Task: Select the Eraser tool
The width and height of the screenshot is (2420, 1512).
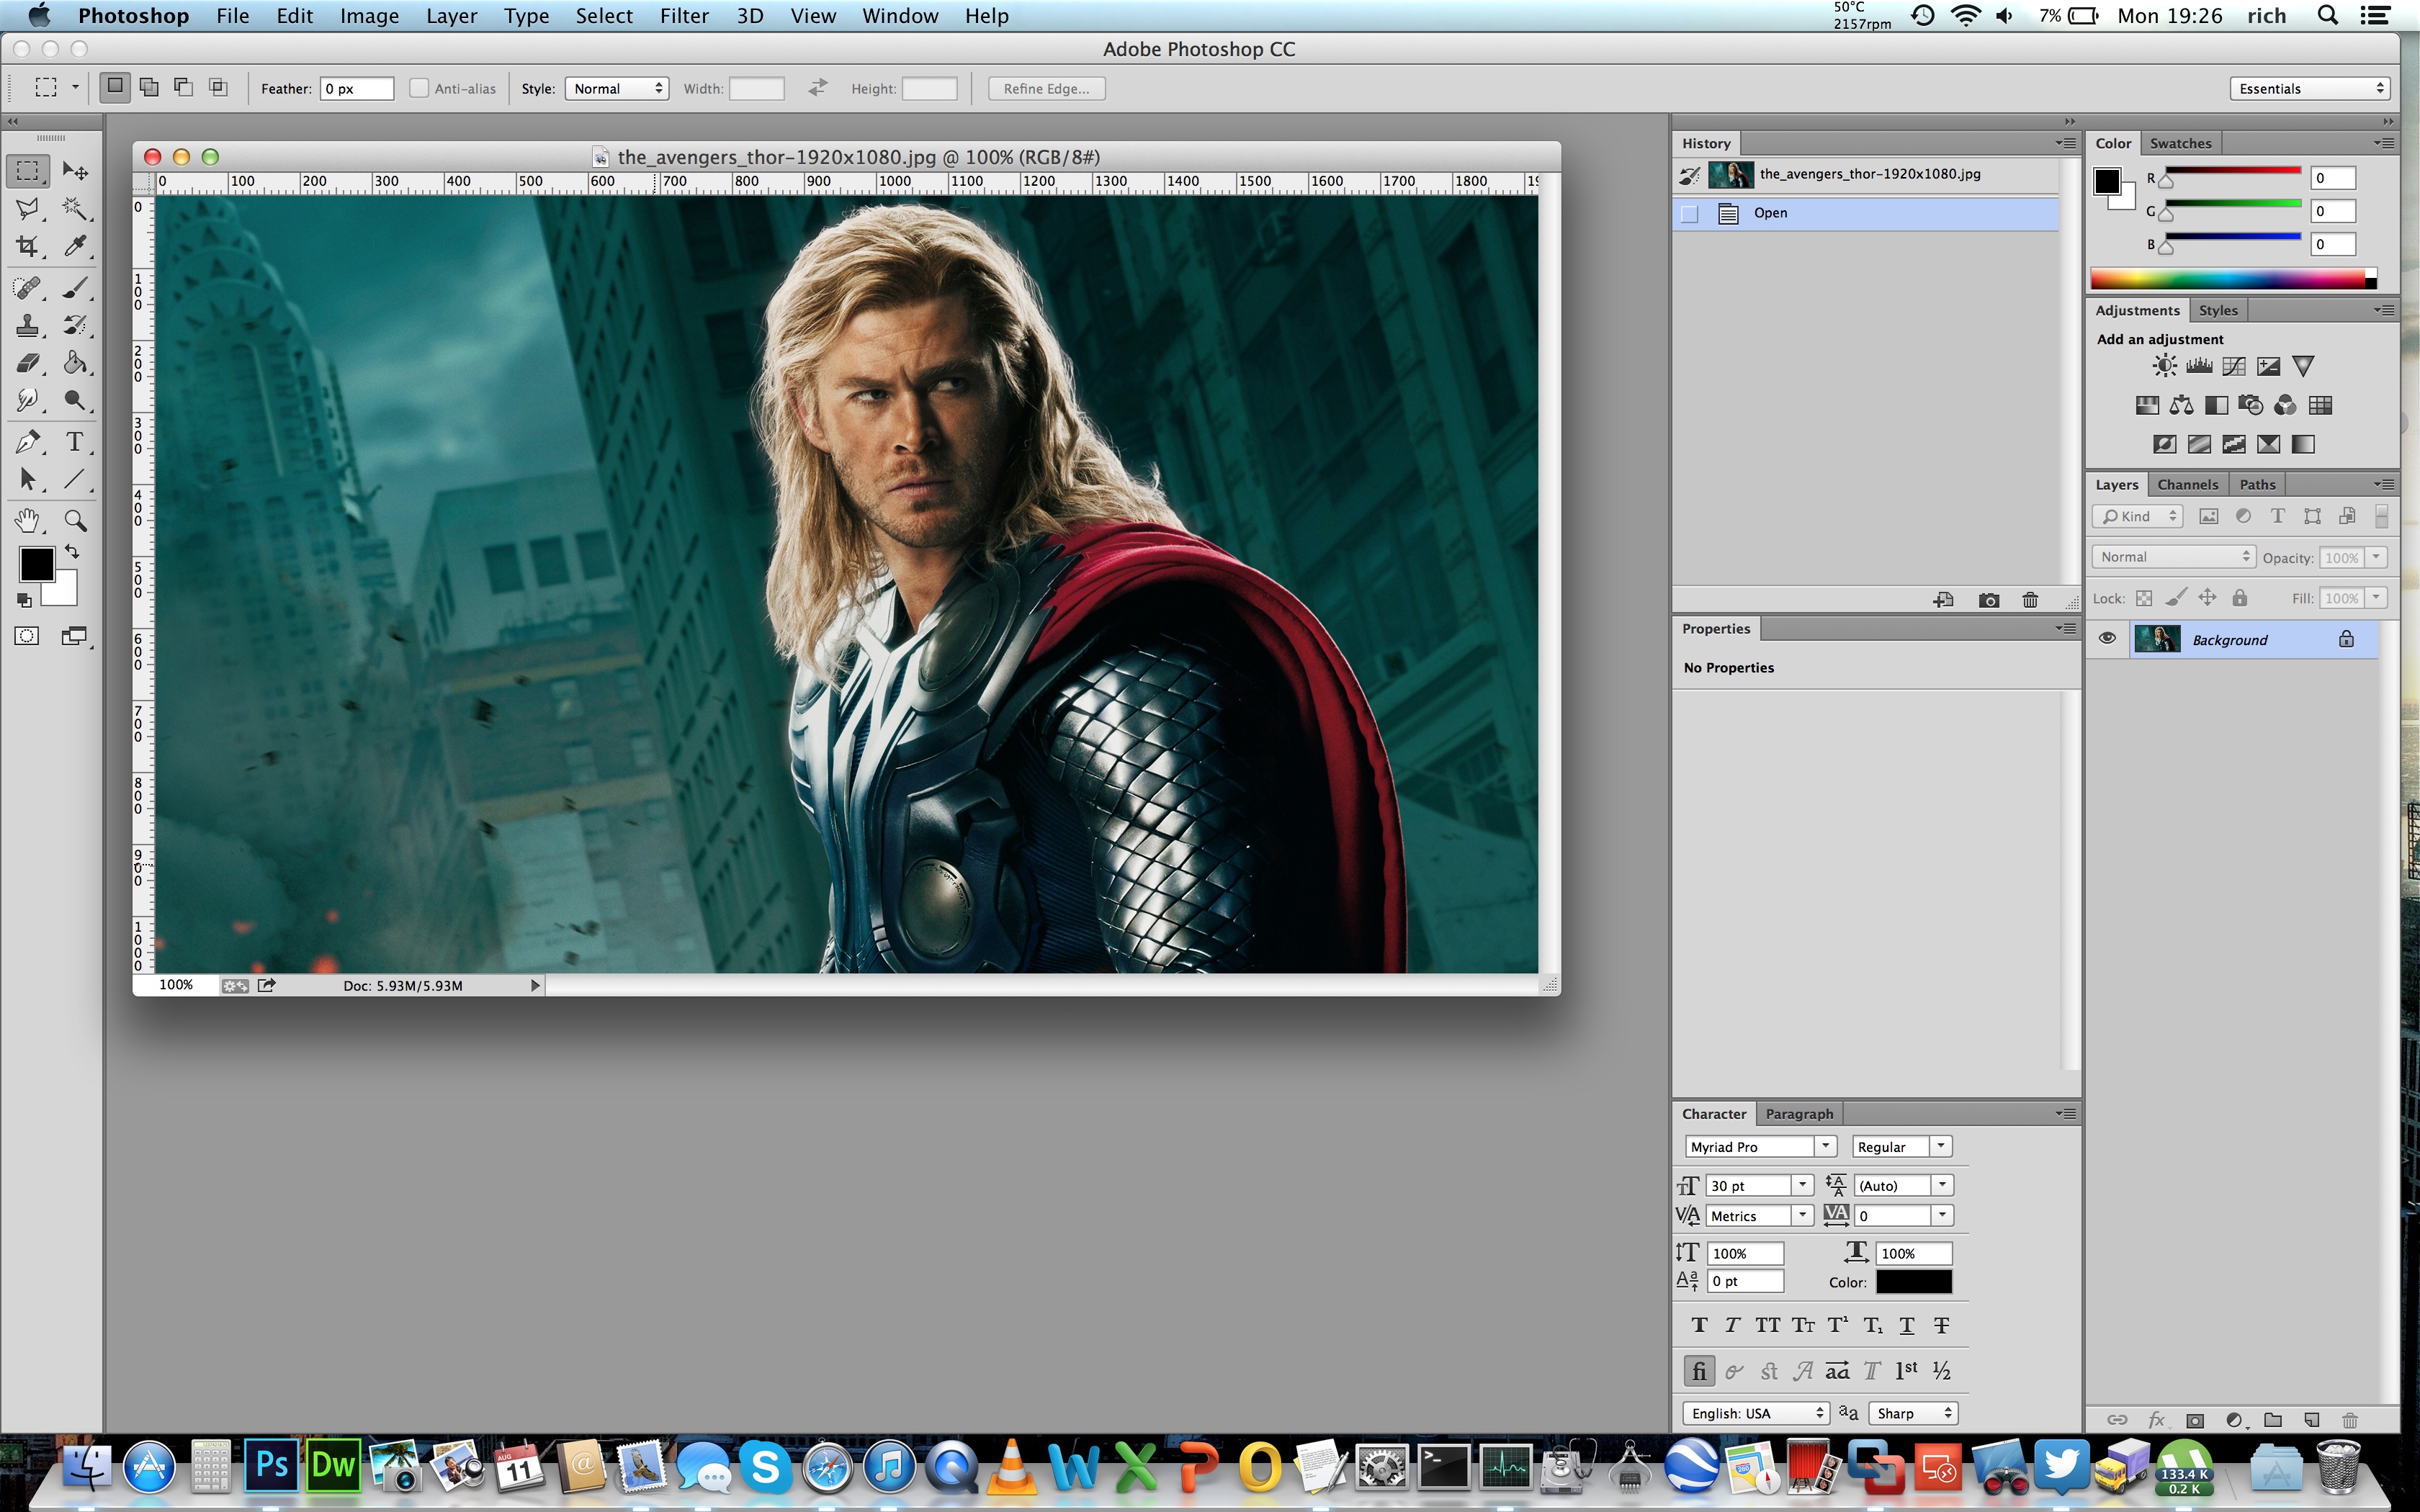Action: [x=27, y=363]
